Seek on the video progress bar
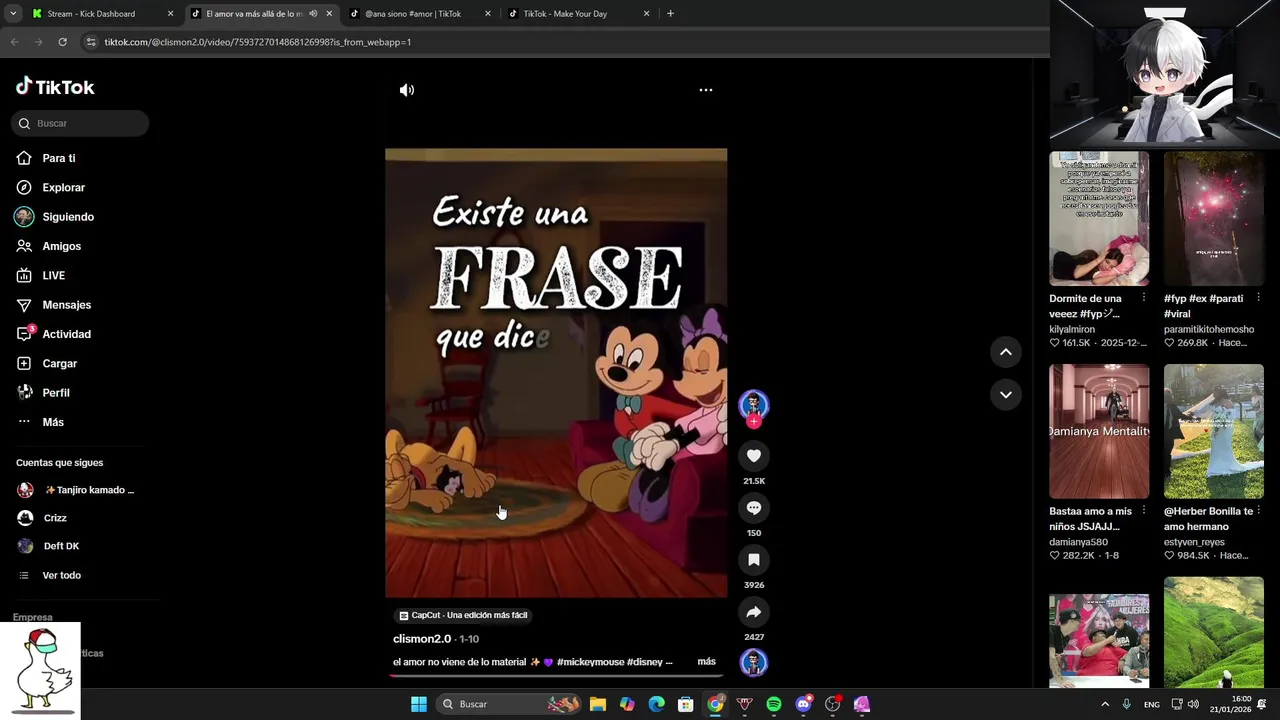 click(x=556, y=676)
